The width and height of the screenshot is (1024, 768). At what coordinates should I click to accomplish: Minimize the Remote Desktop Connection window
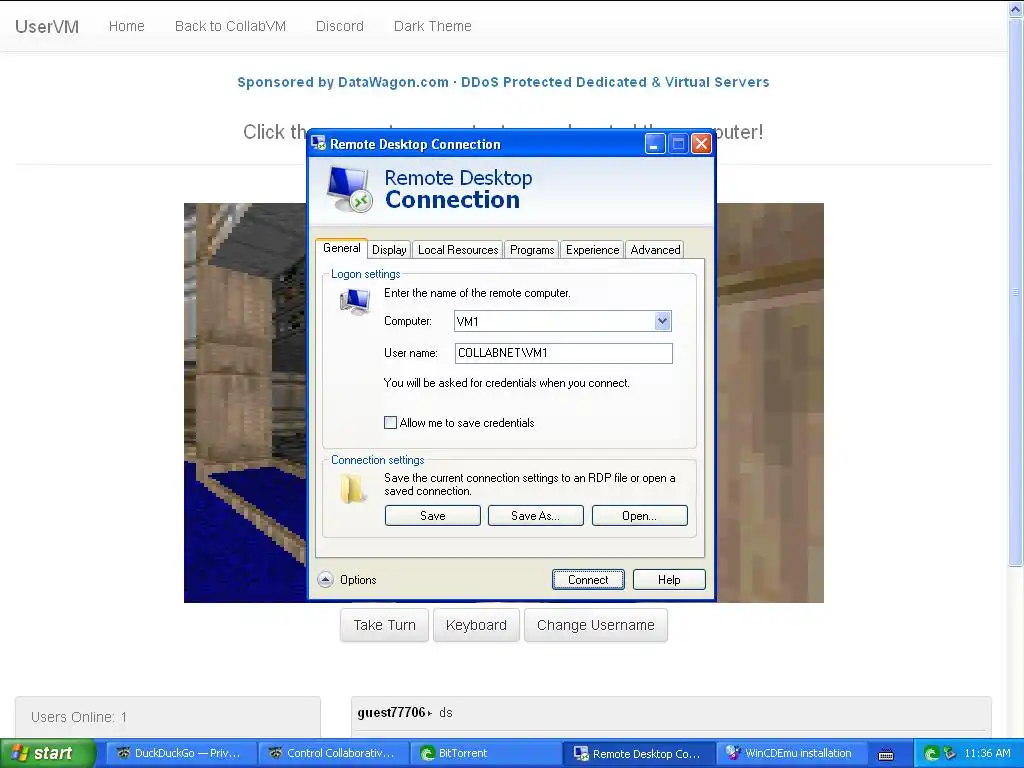(x=655, y=144)
